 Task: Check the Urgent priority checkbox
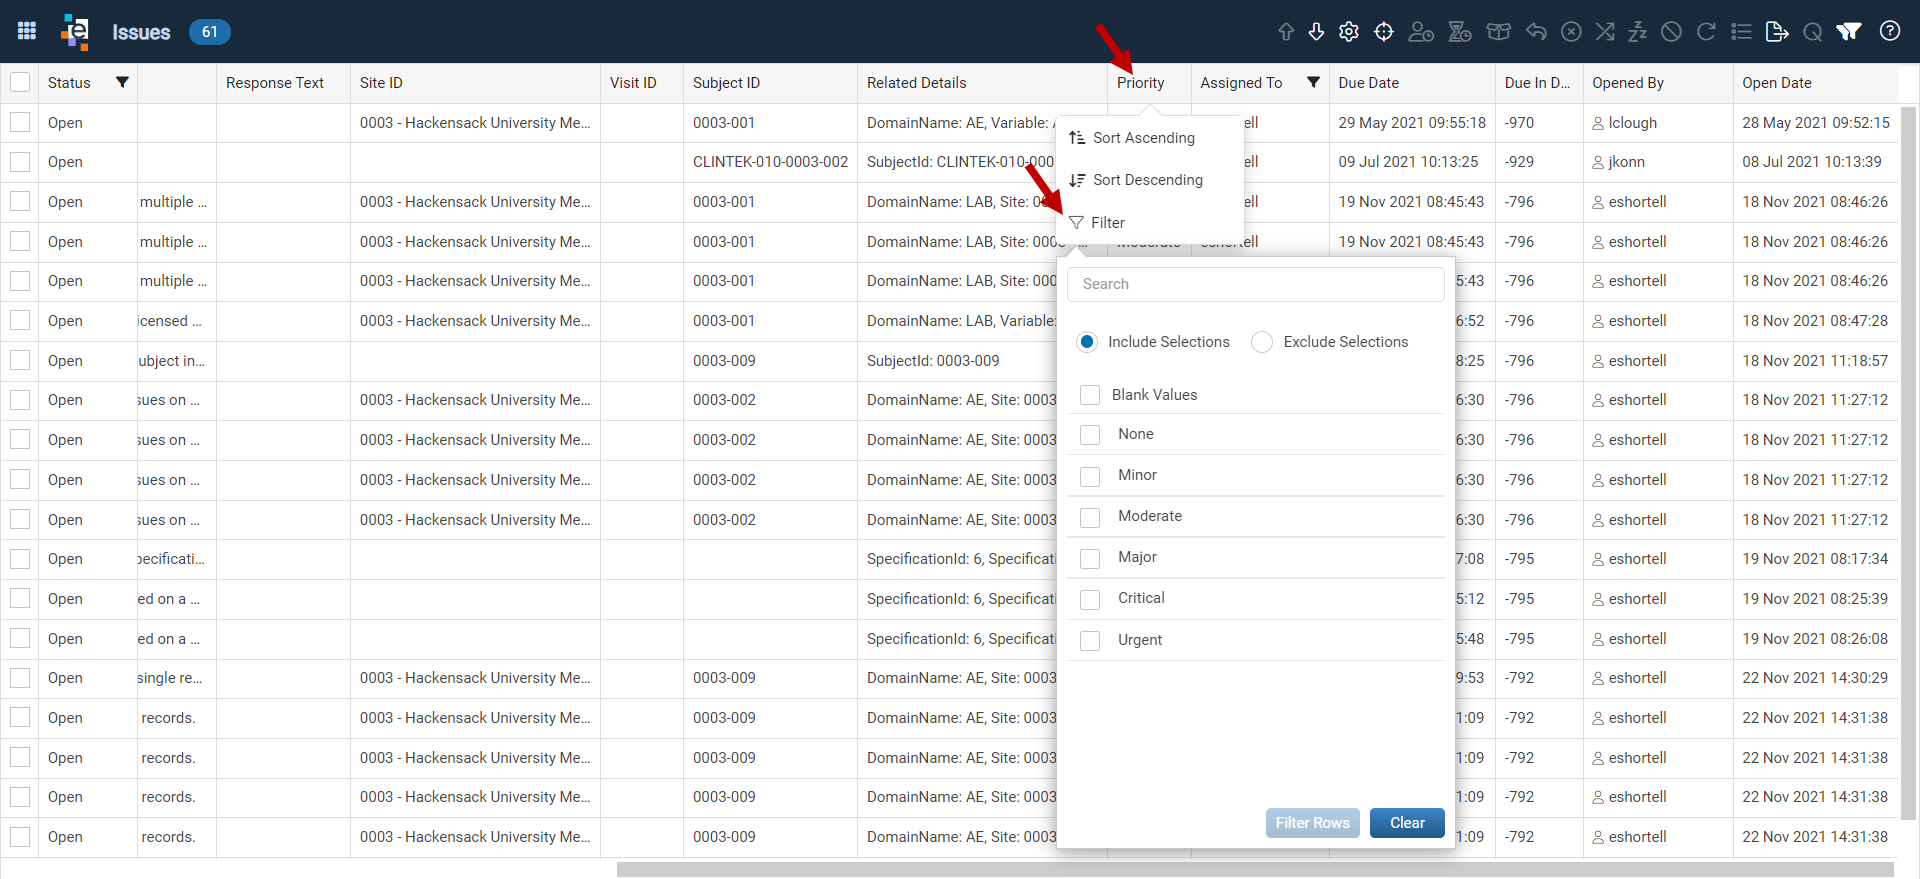1090,640
